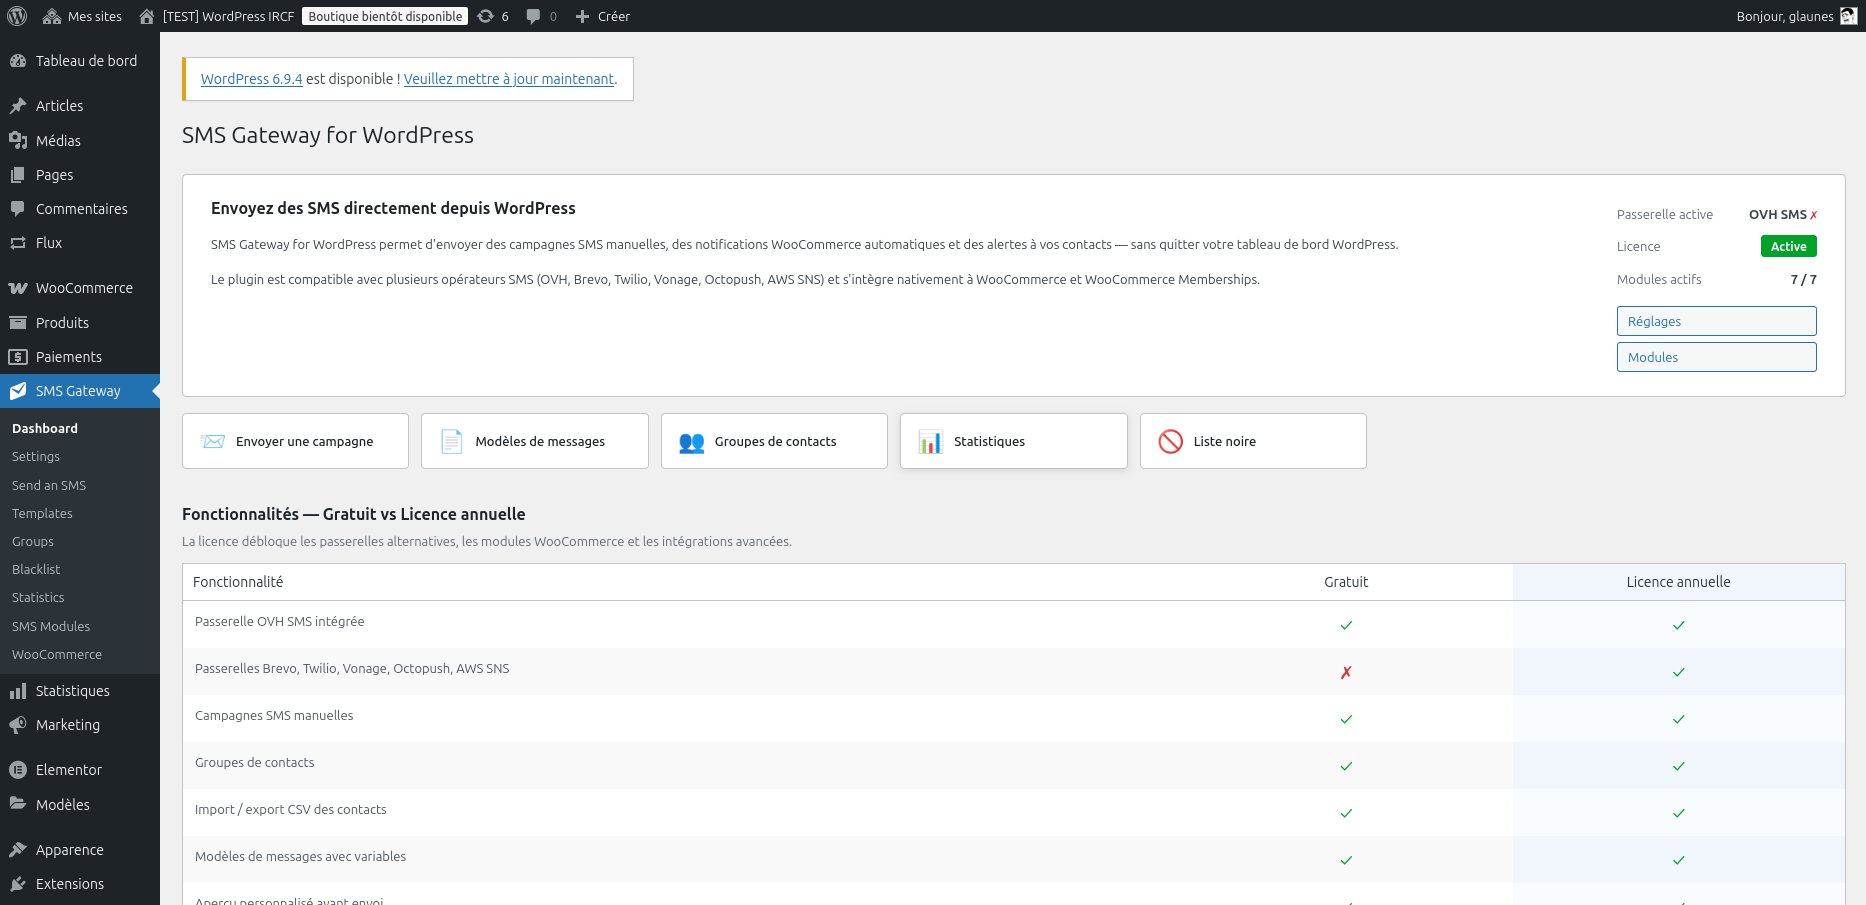Click the people icon on Groupes de contacts

click(x=692, y=442)
